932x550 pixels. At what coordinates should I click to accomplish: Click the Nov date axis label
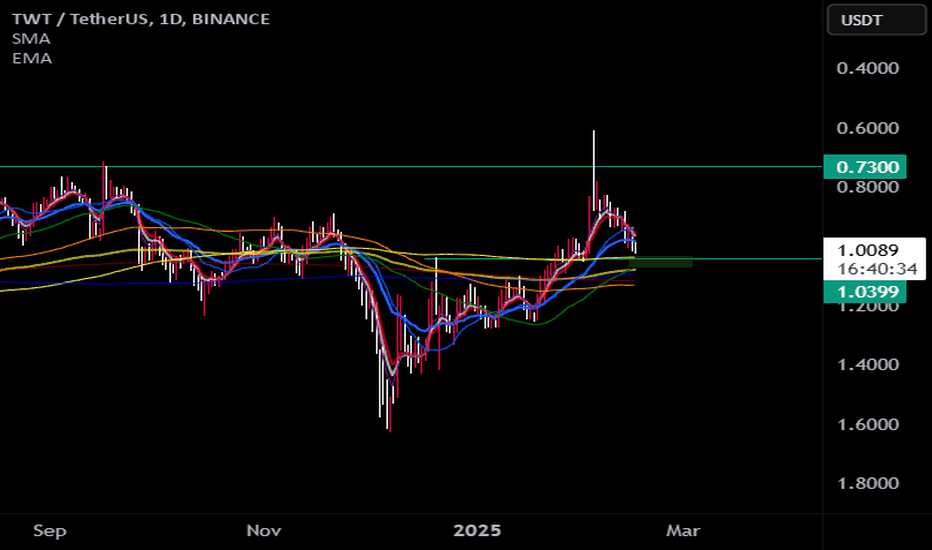tap(263, 530)
